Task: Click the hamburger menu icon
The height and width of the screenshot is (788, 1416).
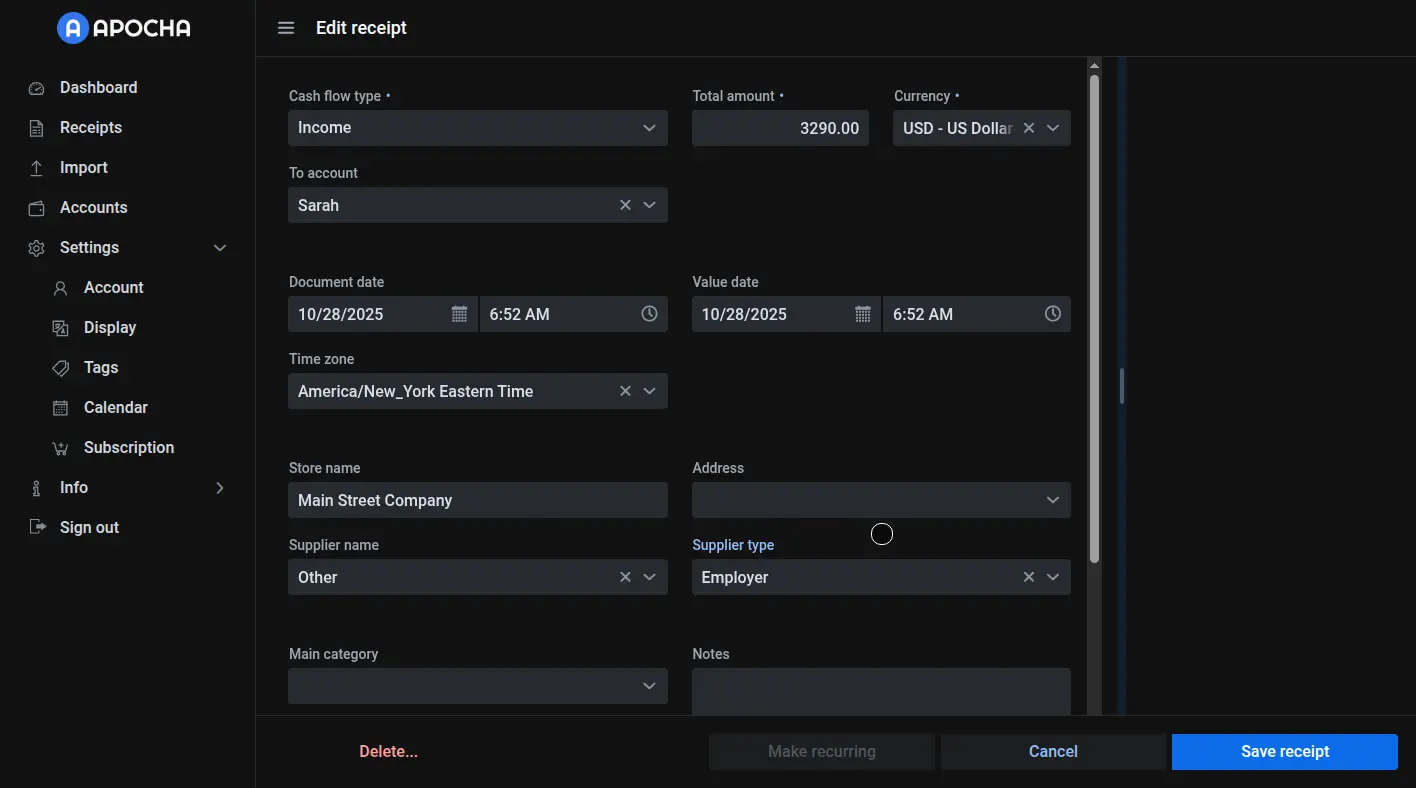Action: pos(286,28)
